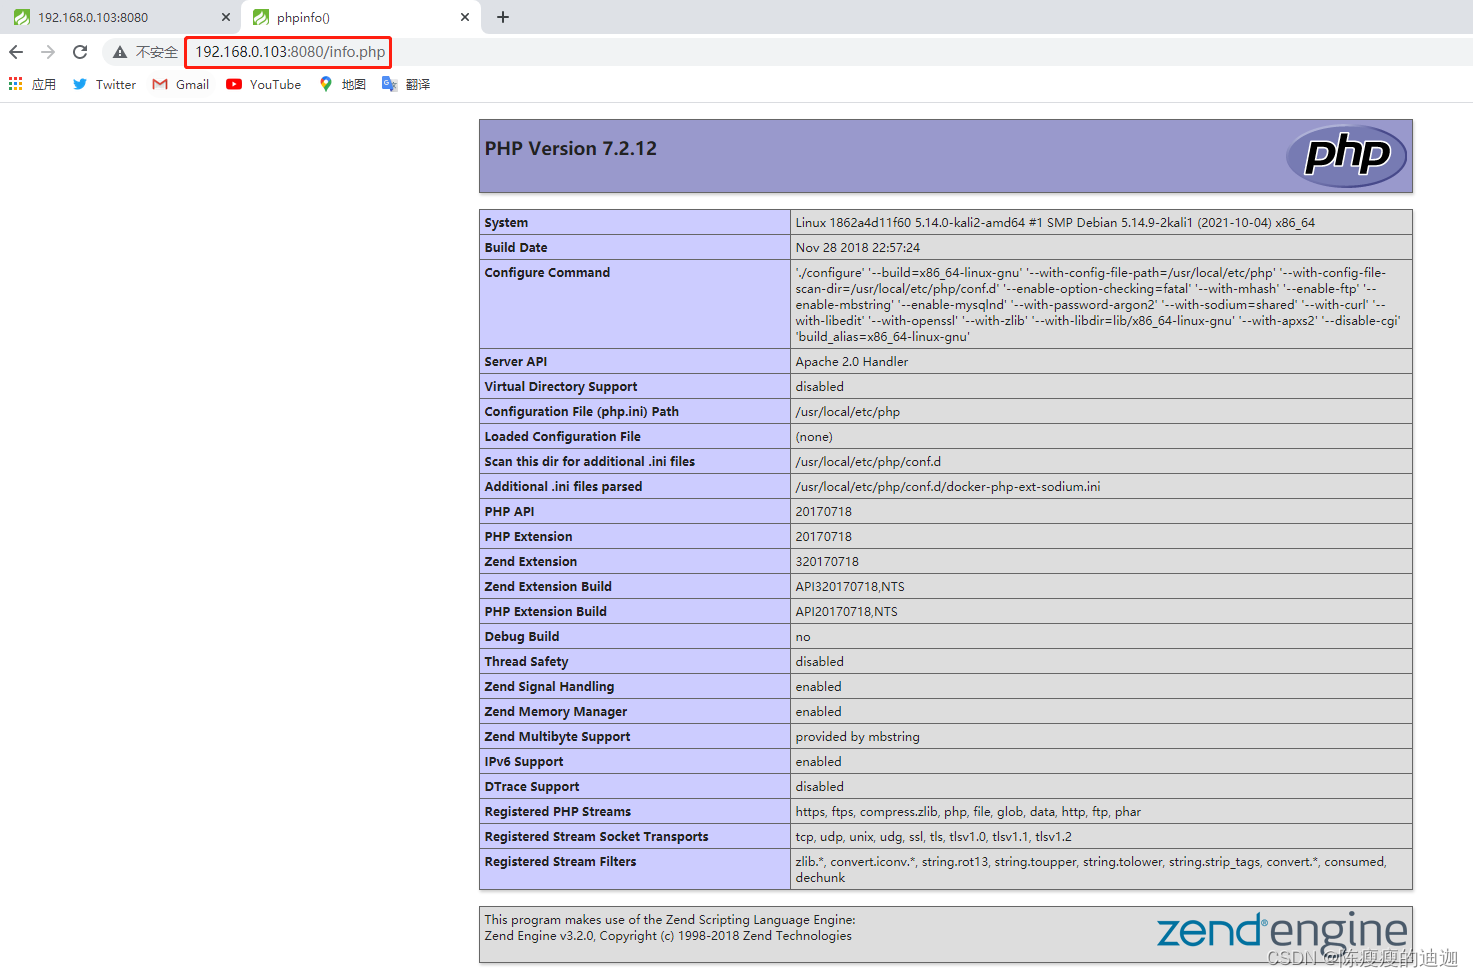1473x977 pixels.
Task: Click the Zend Engine logo
Action: click(1282, 932)
